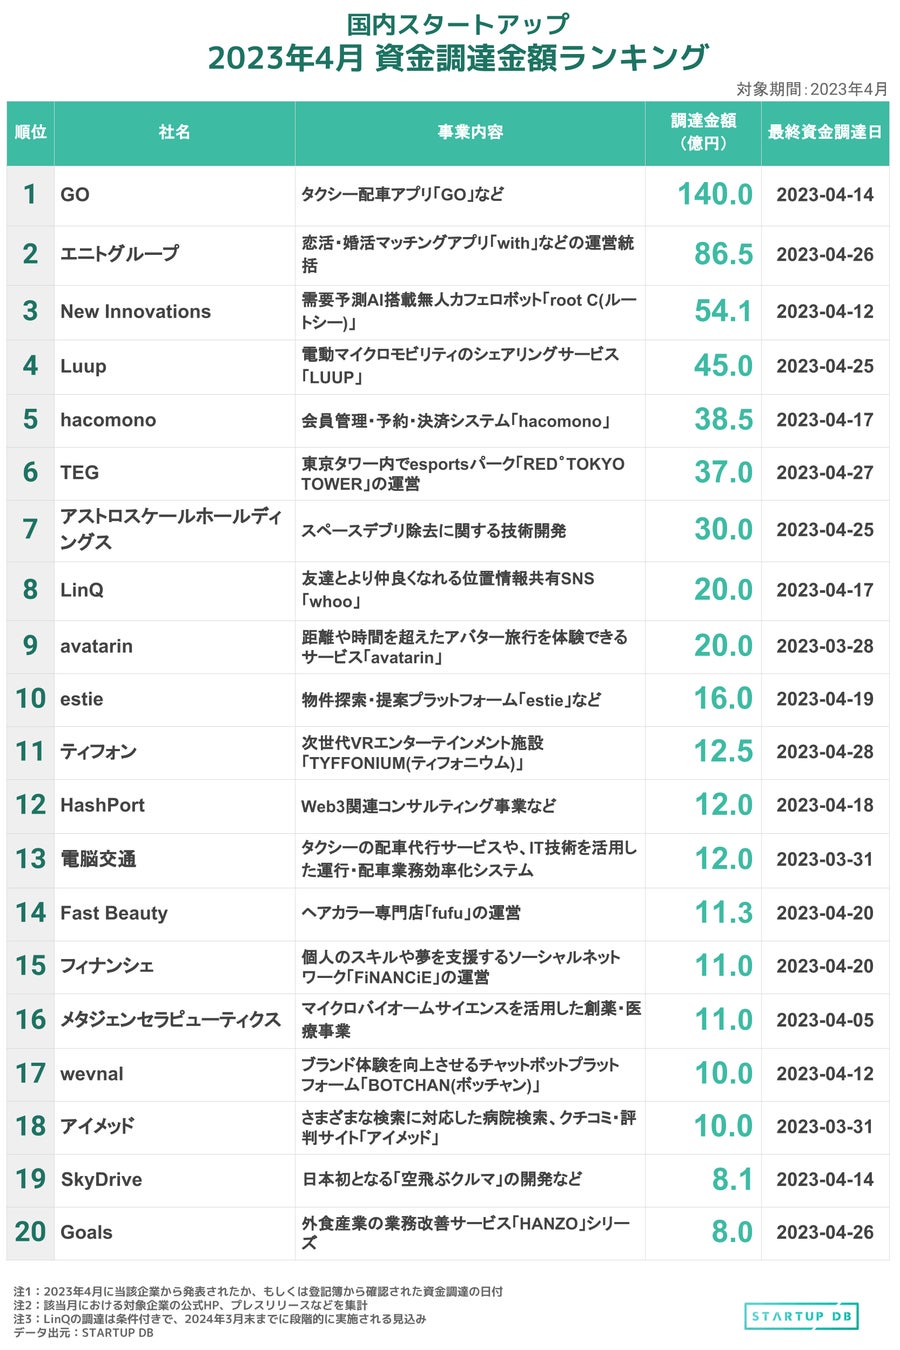Click the 86.5 funding amount for エニトグループ
This screenshot has height=1350, width=900.
724,254
